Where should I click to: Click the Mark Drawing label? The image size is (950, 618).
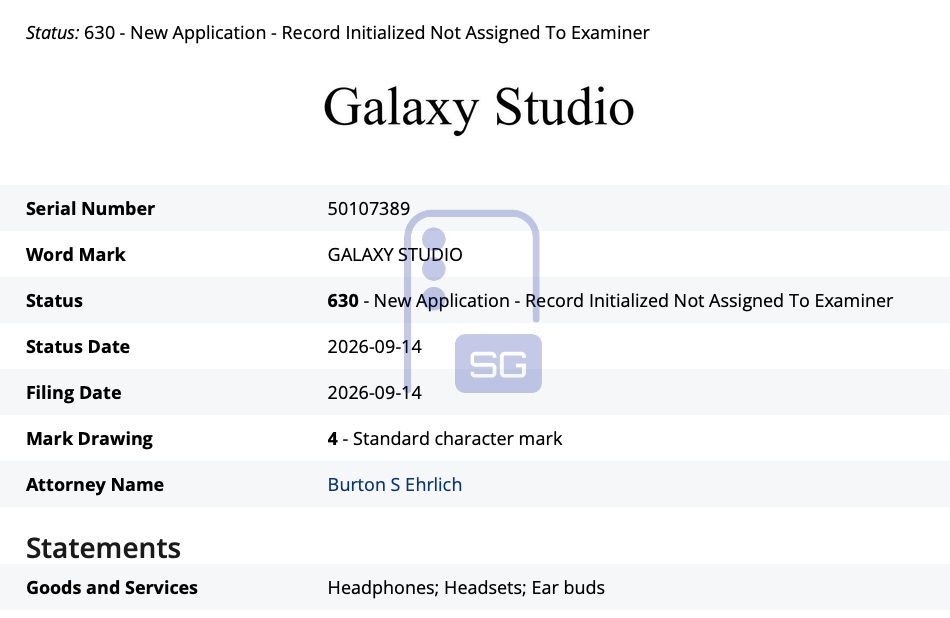(89, 439)
